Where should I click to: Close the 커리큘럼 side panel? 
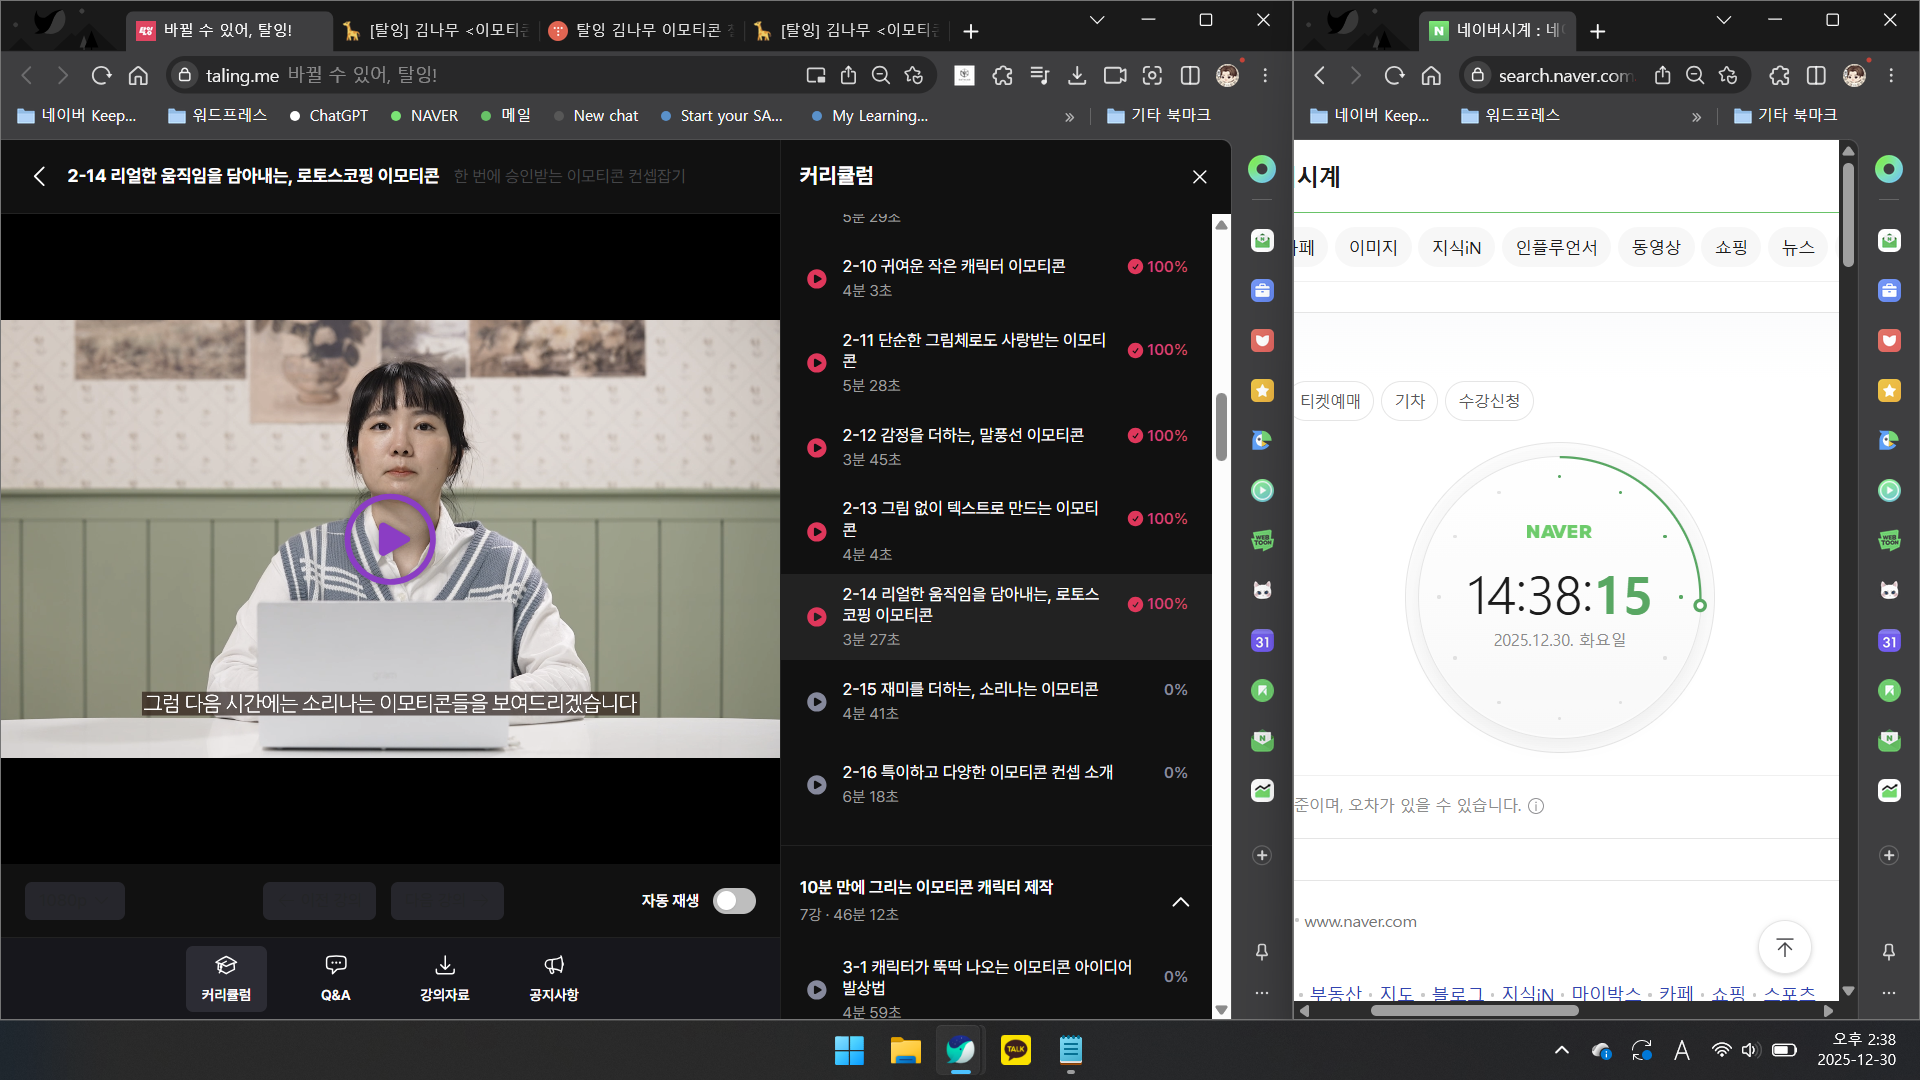click(x=1199, y=177)
